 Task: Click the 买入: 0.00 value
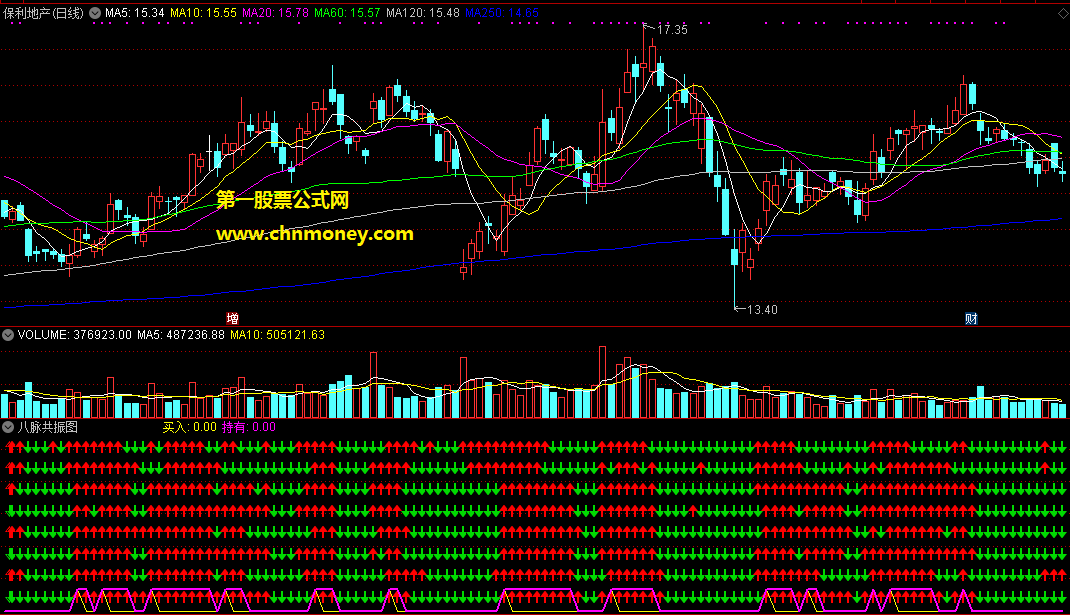click(189, 427)
